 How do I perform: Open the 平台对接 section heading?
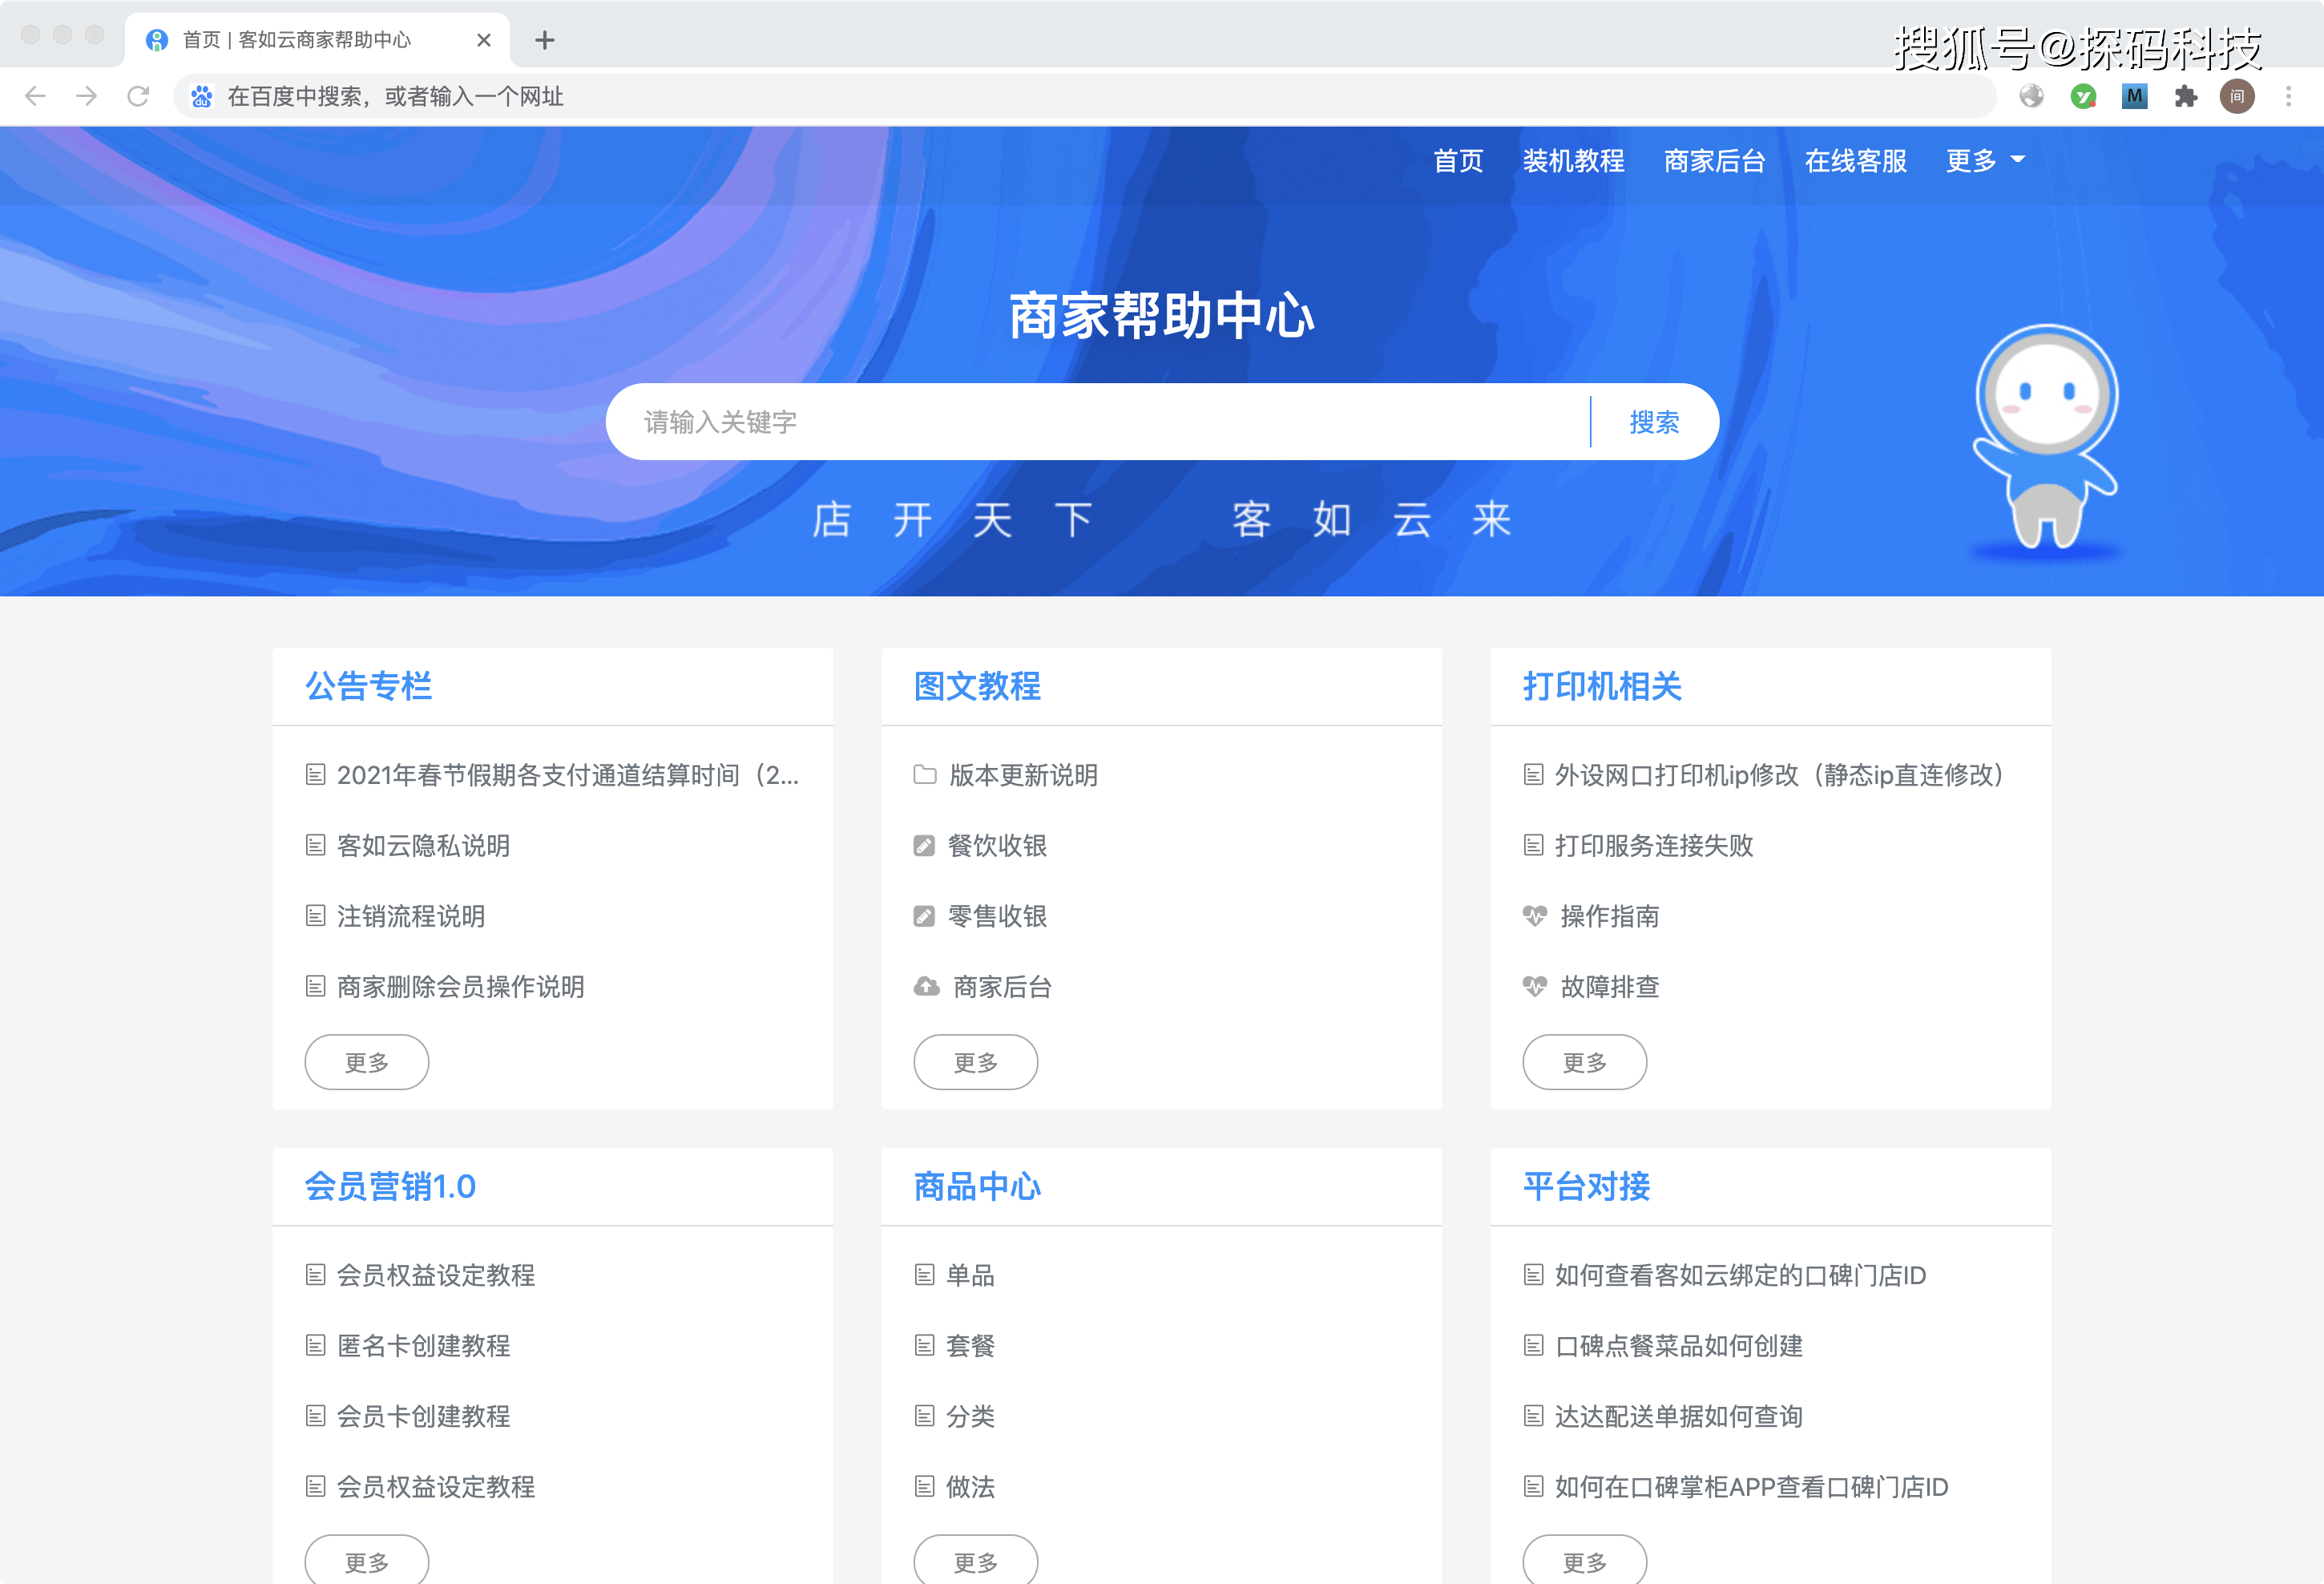[x=1586, y=1186]
